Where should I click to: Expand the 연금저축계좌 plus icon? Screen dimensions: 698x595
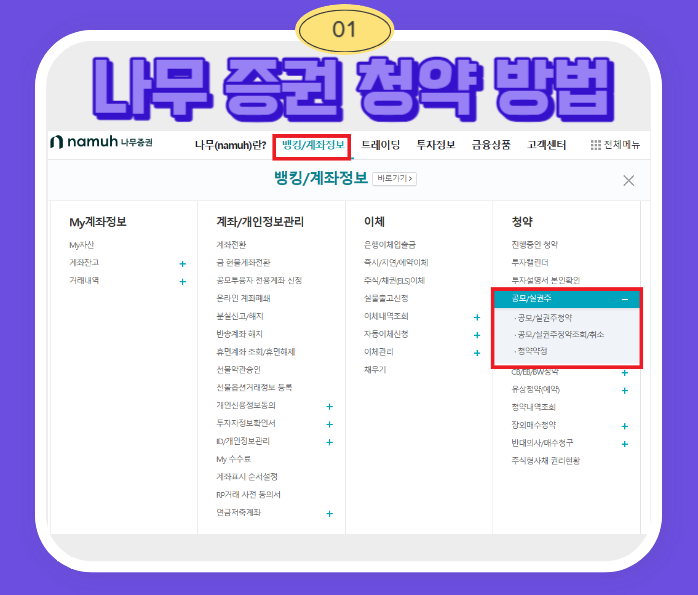click(x=329, y=514)
